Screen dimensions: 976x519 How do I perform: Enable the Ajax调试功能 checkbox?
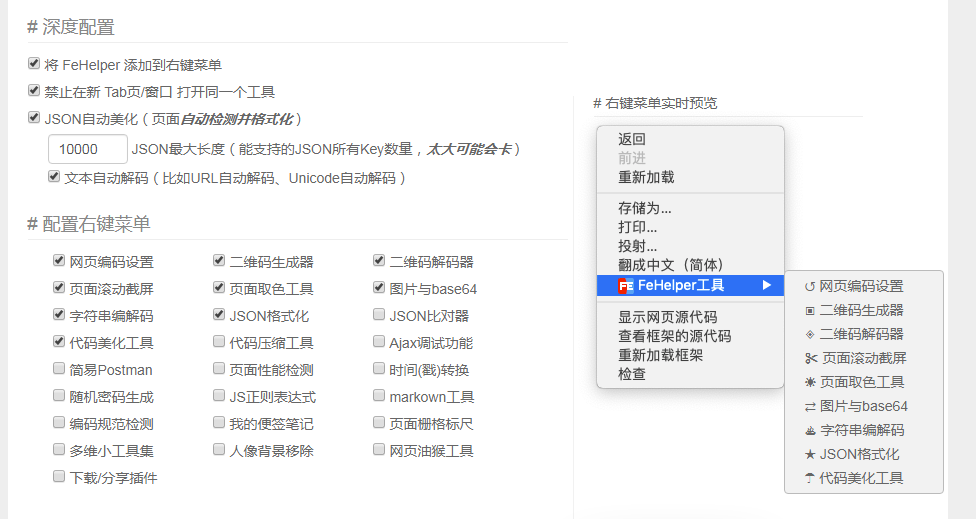[379, 341]
